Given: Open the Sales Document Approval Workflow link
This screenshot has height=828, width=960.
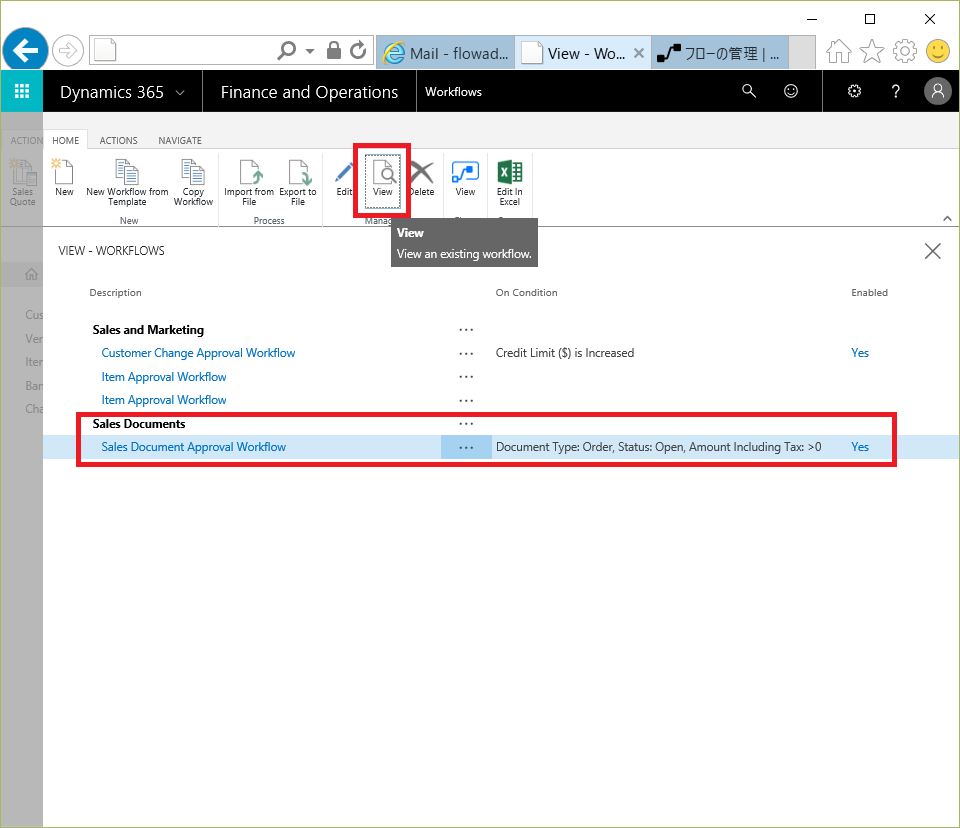Looking at the screenshot, I should tap(193, 447).
